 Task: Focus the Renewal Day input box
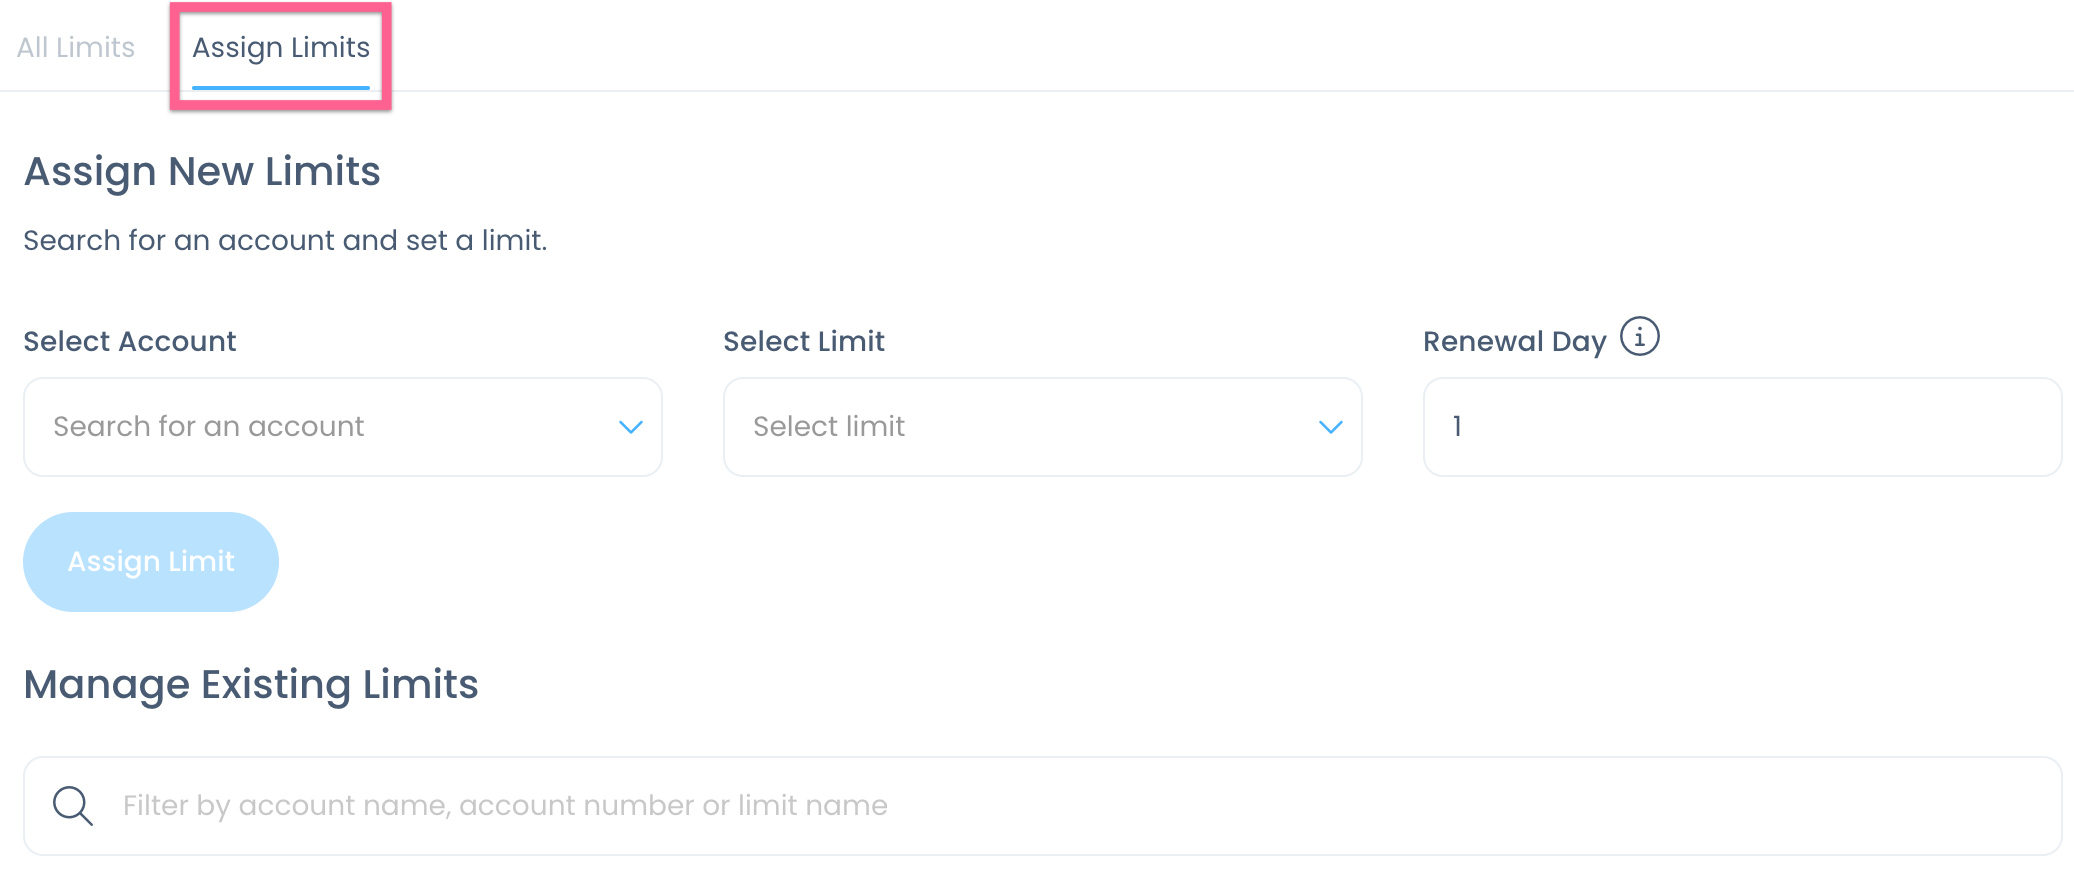(x=1743, y=427)
